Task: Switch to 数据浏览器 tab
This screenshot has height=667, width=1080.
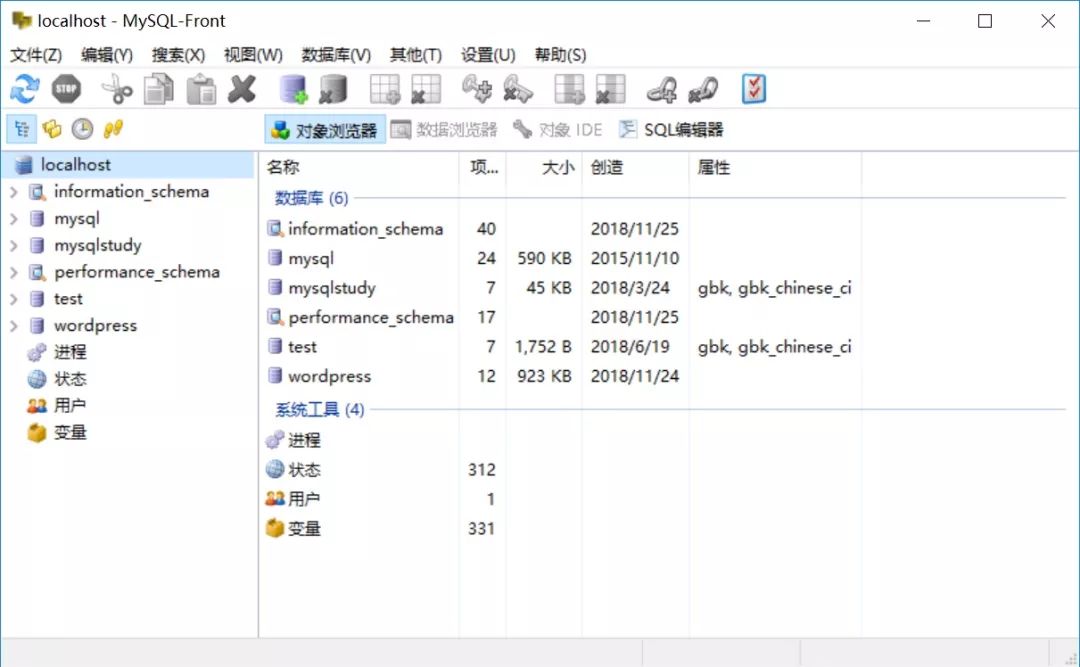Action: (444, 130)
